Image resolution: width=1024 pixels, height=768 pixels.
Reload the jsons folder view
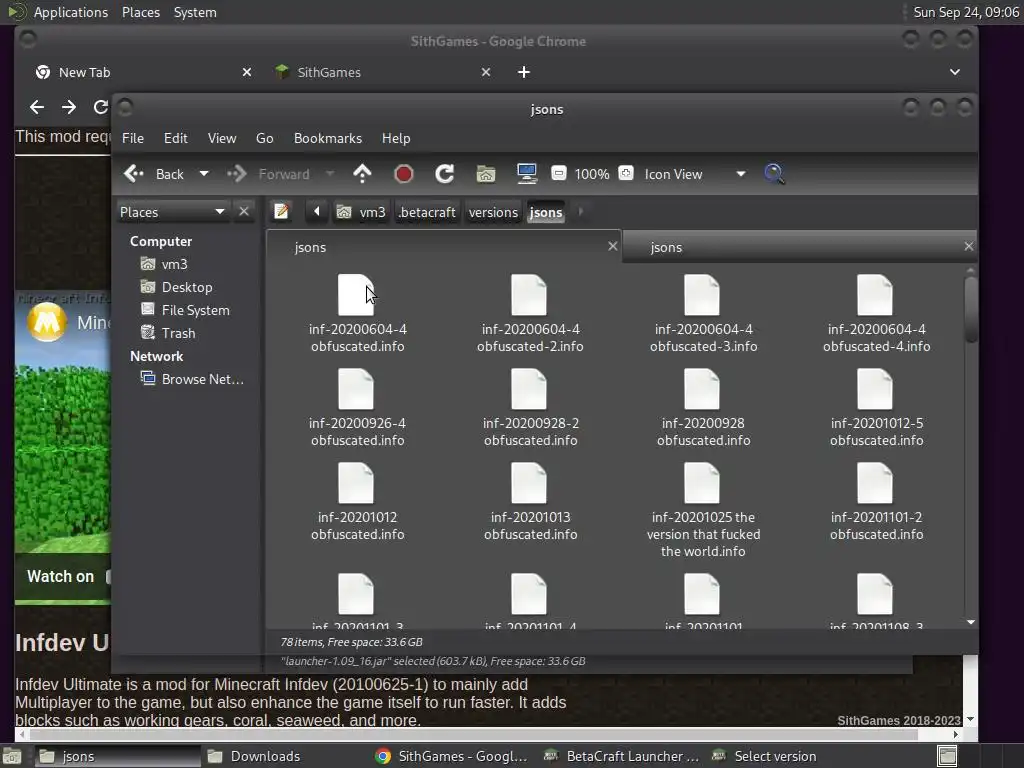click(x=445, y=174)
